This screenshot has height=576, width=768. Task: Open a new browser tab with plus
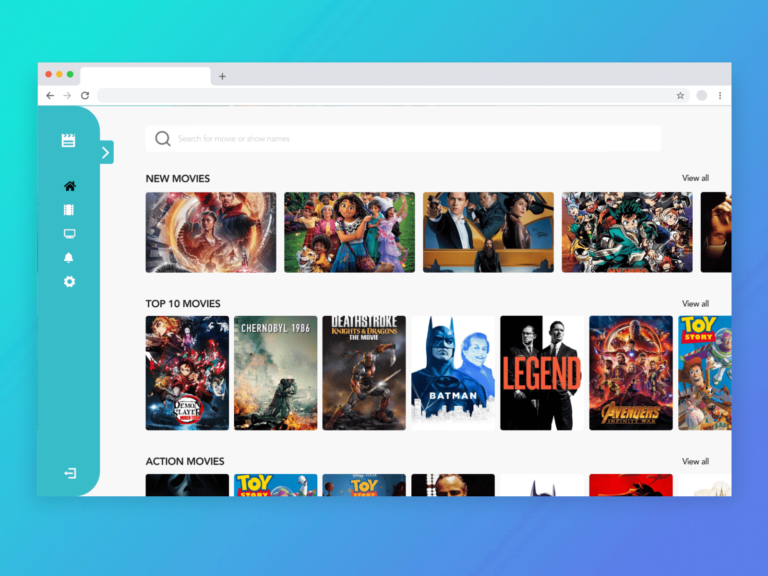(222, 76)
